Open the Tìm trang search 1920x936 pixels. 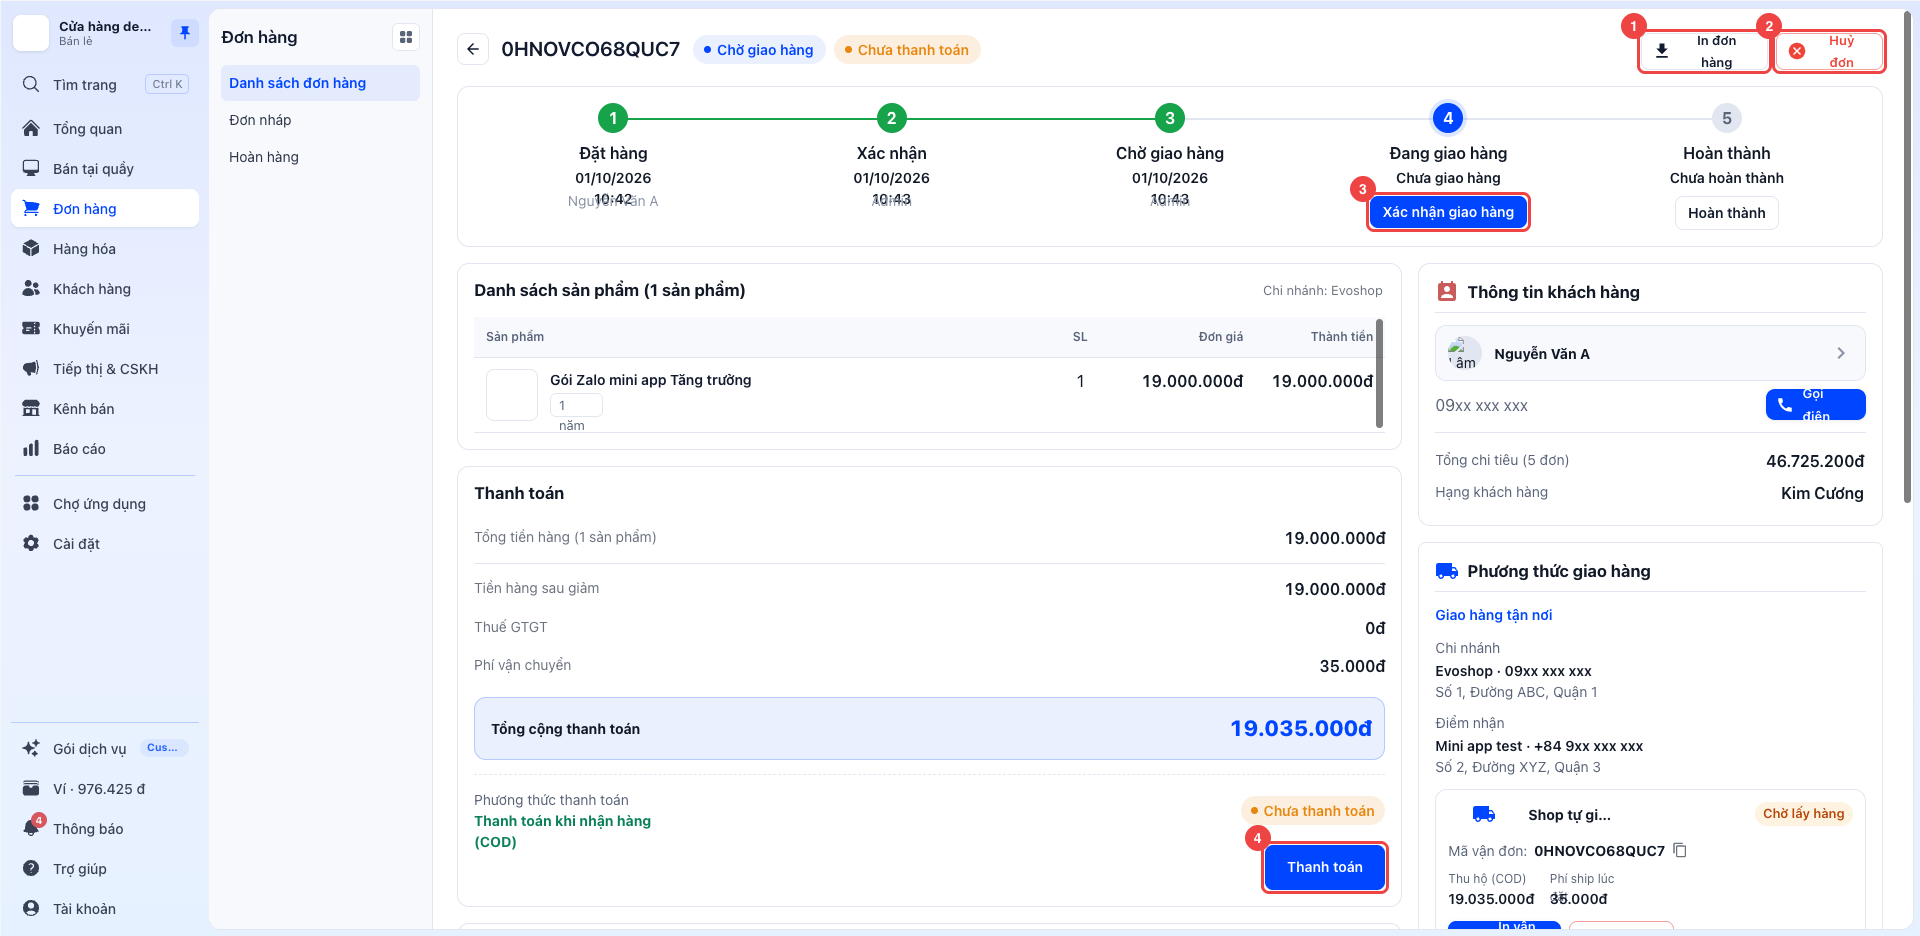coord(105,85)
